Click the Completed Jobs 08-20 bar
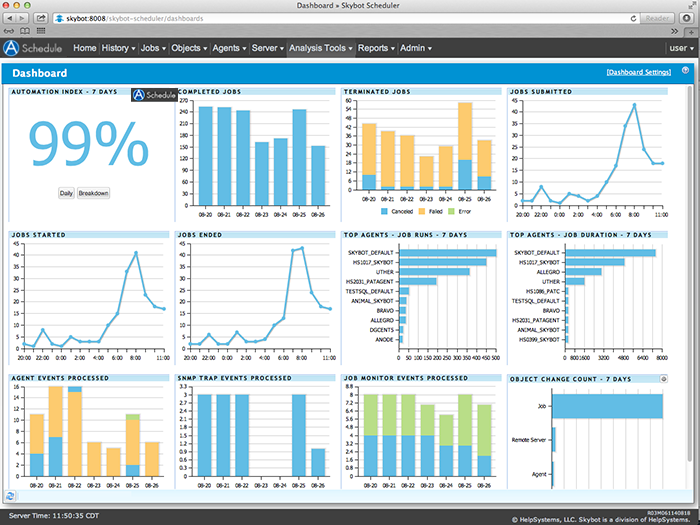 [x=205, y=156]
